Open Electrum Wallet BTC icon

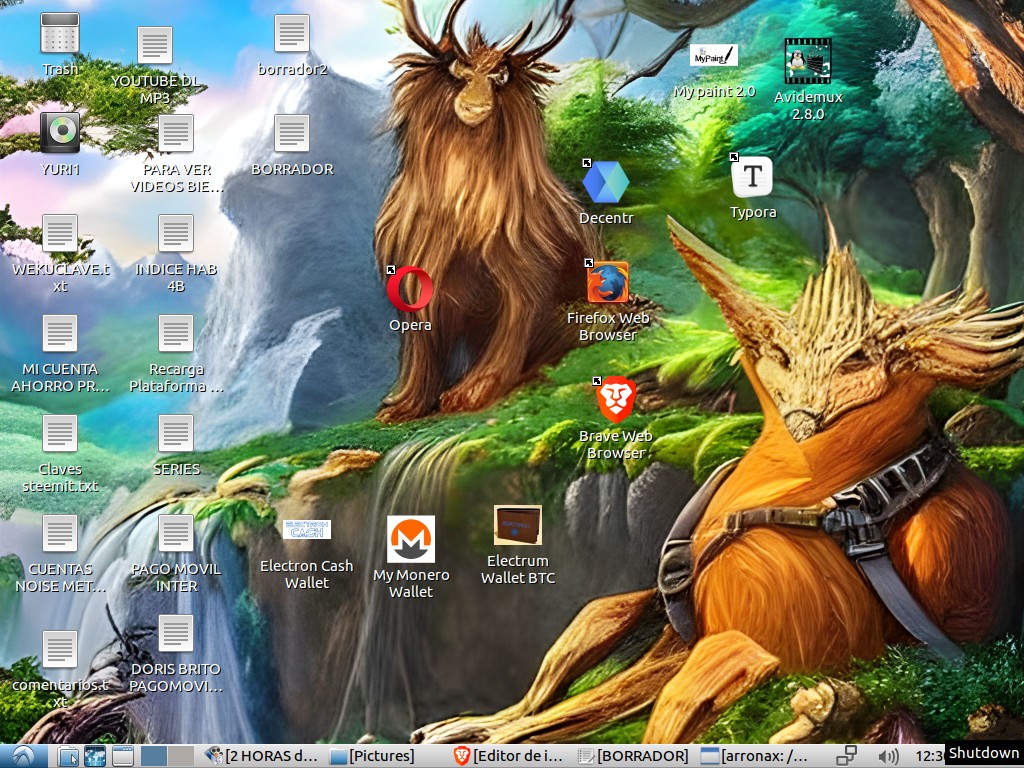517,525
